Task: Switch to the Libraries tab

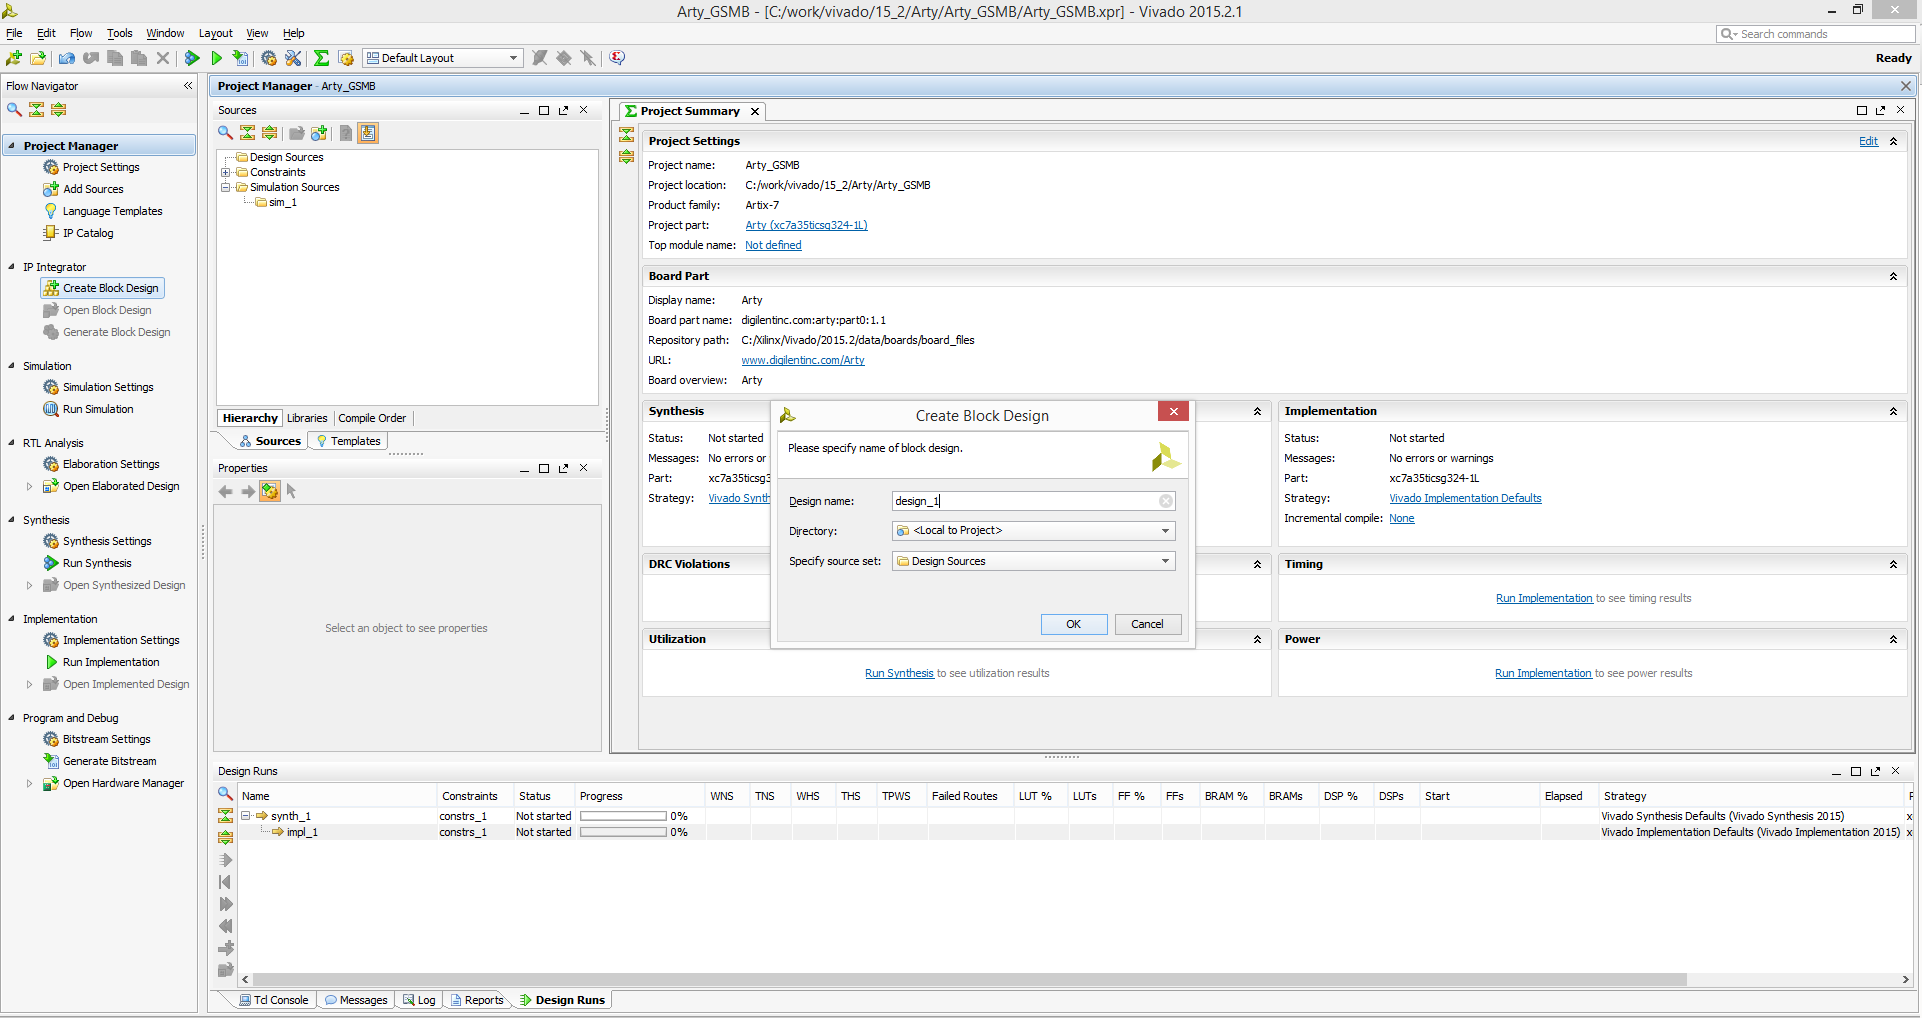Action: click(307, 418)
